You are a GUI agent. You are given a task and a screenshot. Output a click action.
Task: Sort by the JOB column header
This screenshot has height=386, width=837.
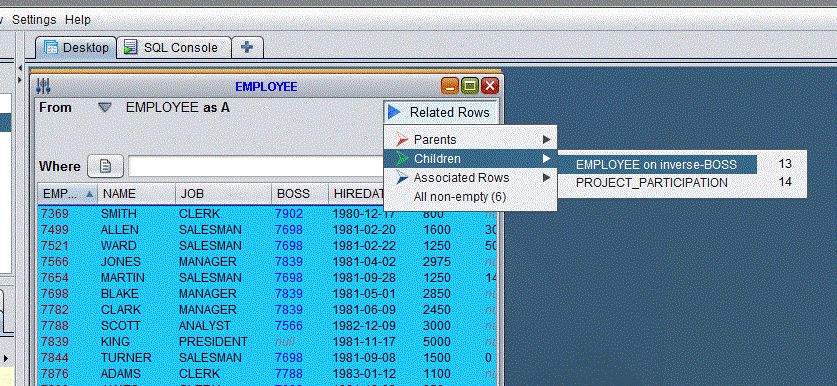pos(223,194)
